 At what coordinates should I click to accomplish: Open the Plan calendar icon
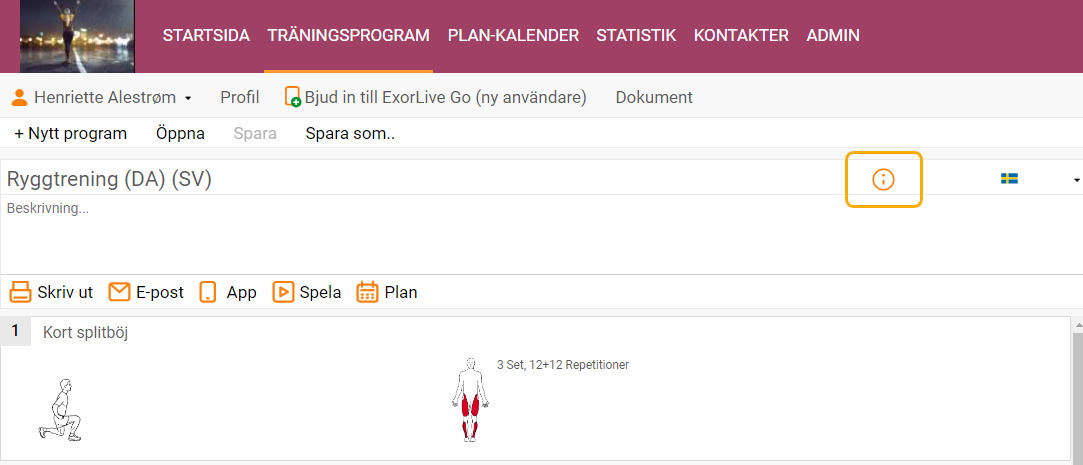click(367, 292)
